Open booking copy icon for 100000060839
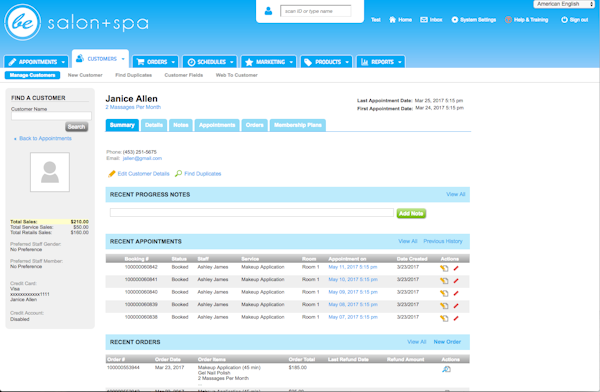This screenshot has width=600, height=392. point(444,305)
